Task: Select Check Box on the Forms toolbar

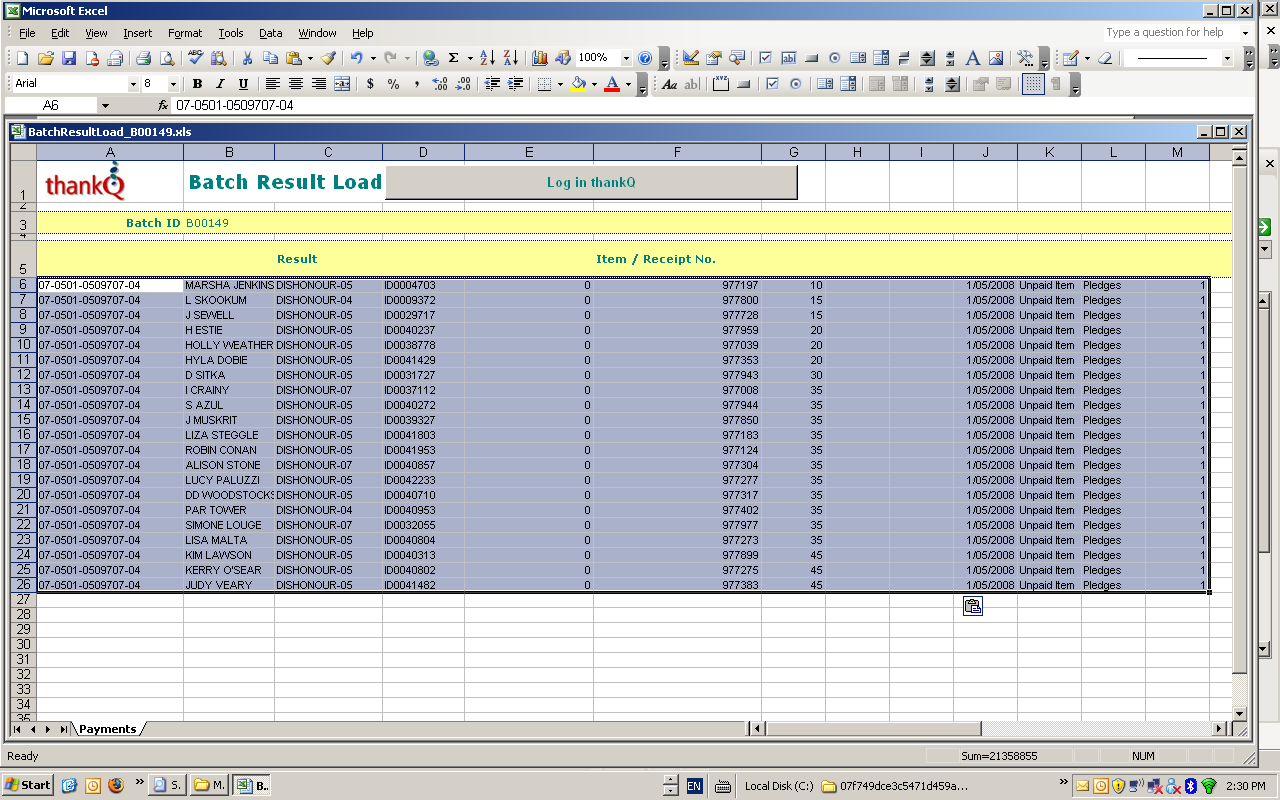Action: pyautogui.click(x=772, y=84)
